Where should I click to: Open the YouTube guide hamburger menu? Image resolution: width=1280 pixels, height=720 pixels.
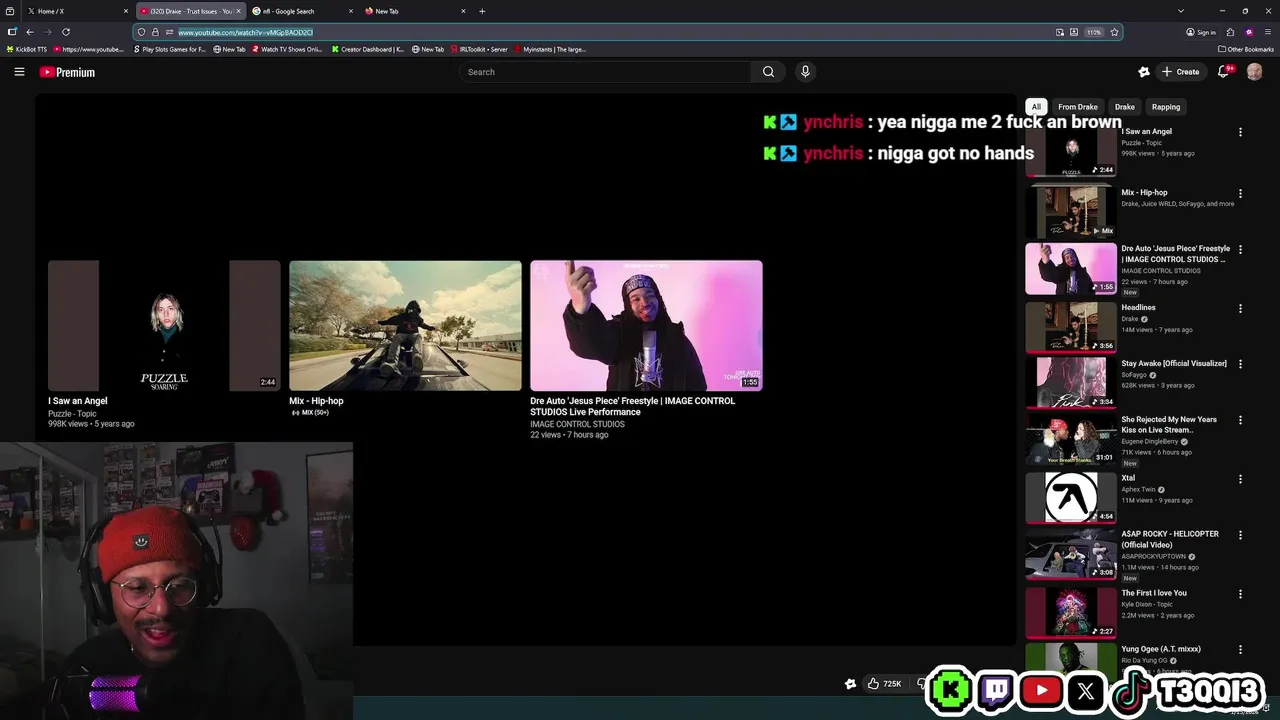click(x=19, y=72)
